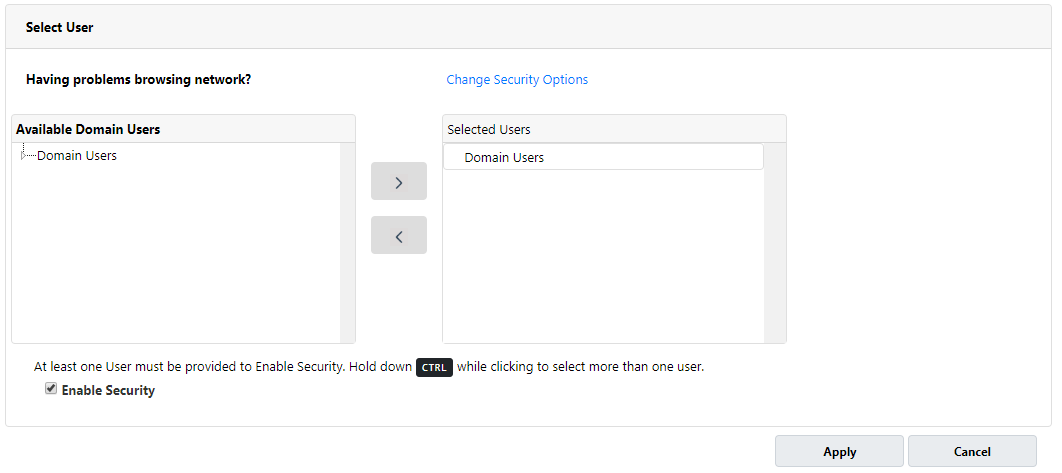Click empty space in Available Domain Users list

176,258
